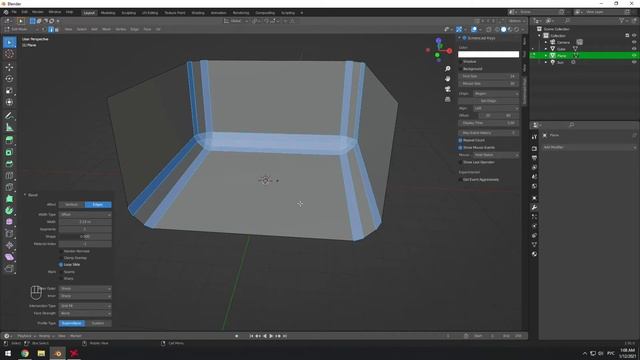Click the Set Origin button
Viewport: 640px width, 360px height.
tap(489, 101)
